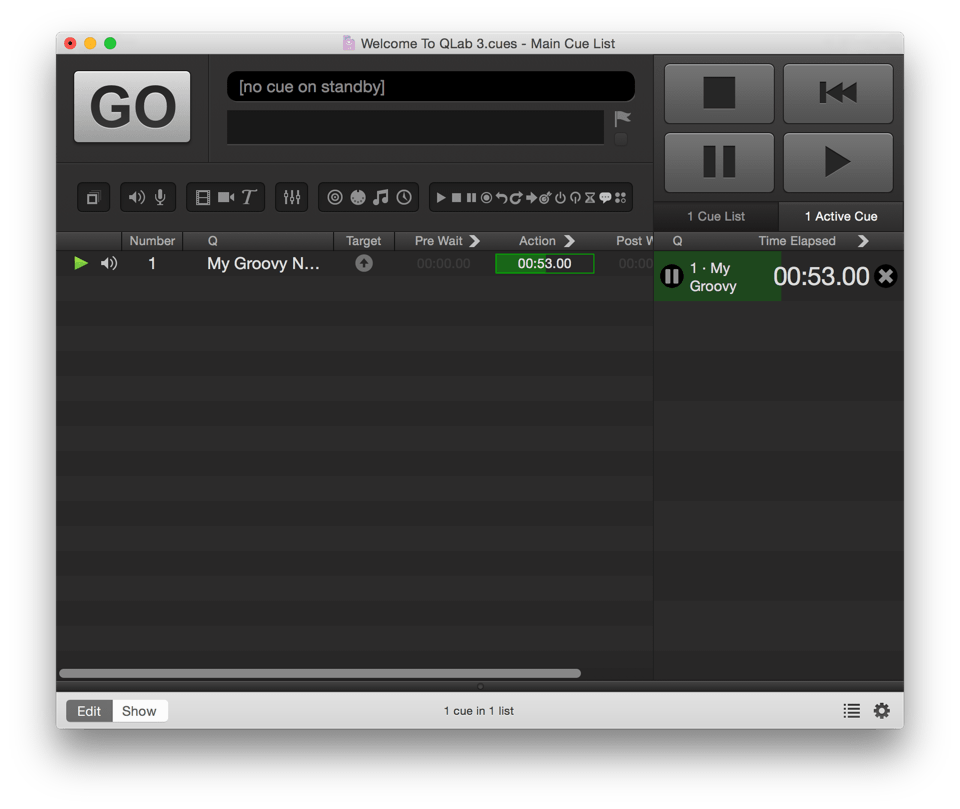Add a Mic cue from toolbar
960x809 pixels.
tap(160, 198)
